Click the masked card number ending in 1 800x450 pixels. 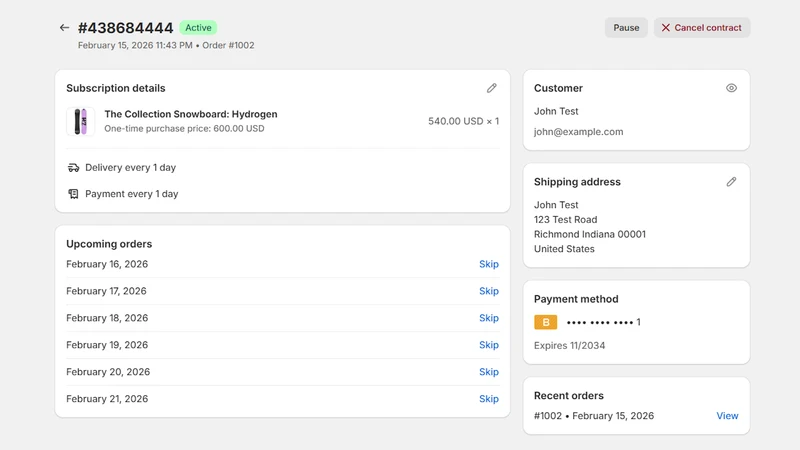(604, 322)
